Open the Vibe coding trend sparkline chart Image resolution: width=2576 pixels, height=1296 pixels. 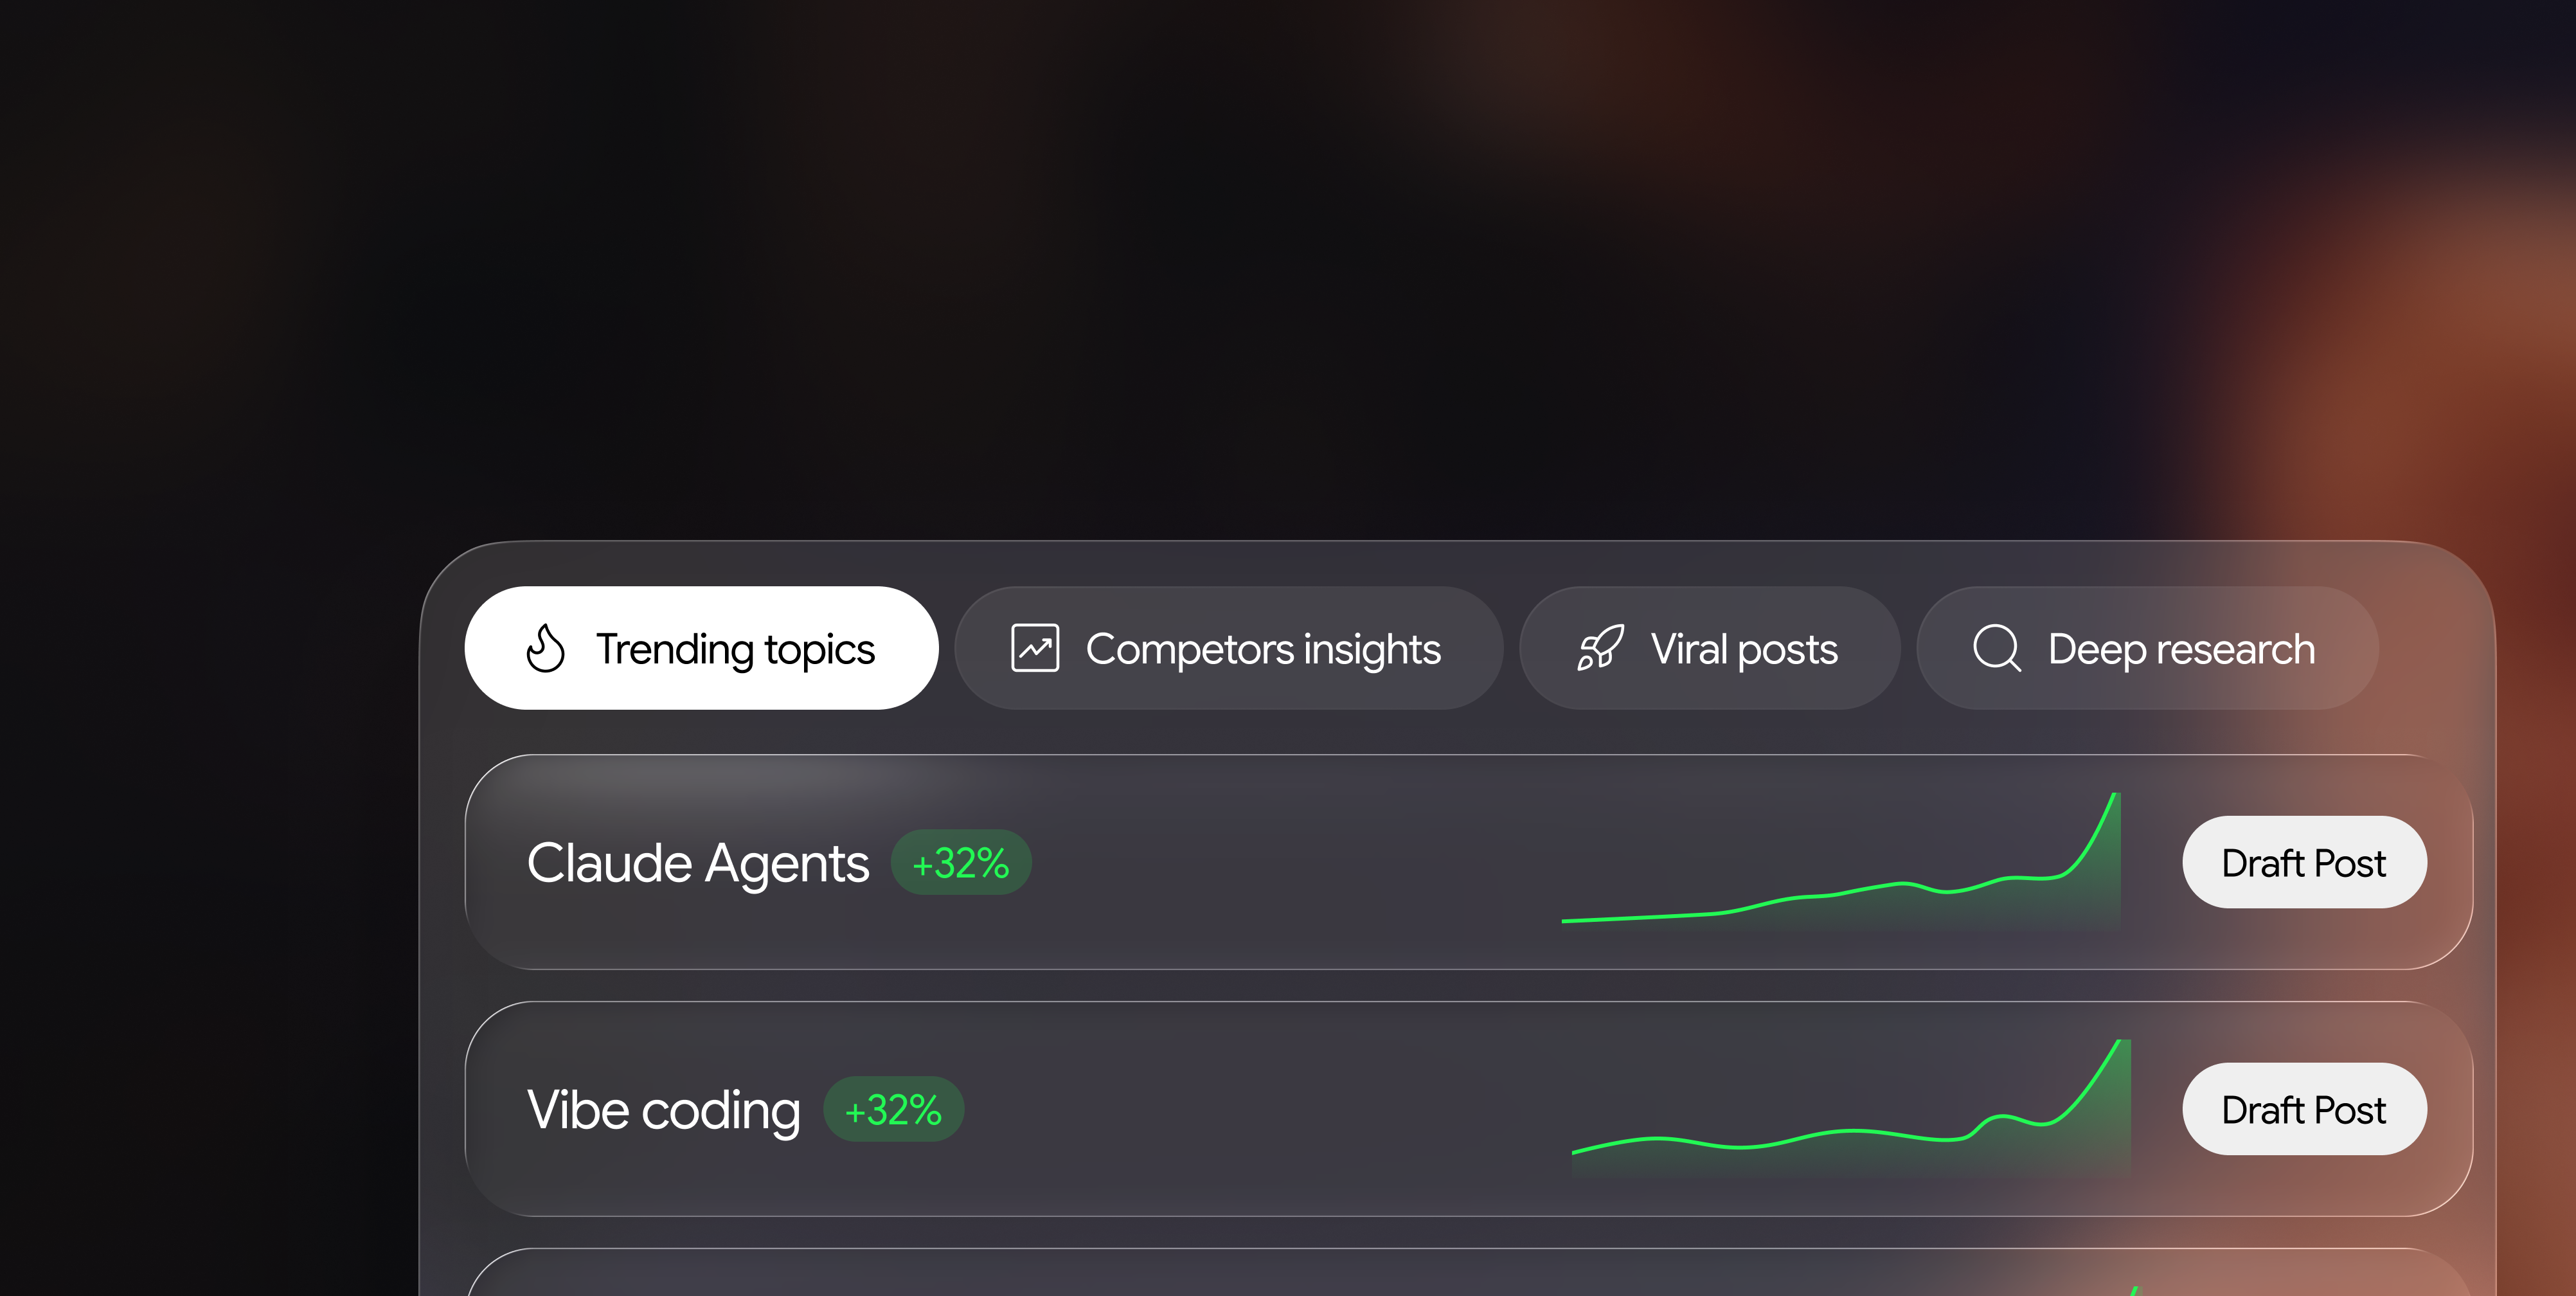(1851, 1107)
